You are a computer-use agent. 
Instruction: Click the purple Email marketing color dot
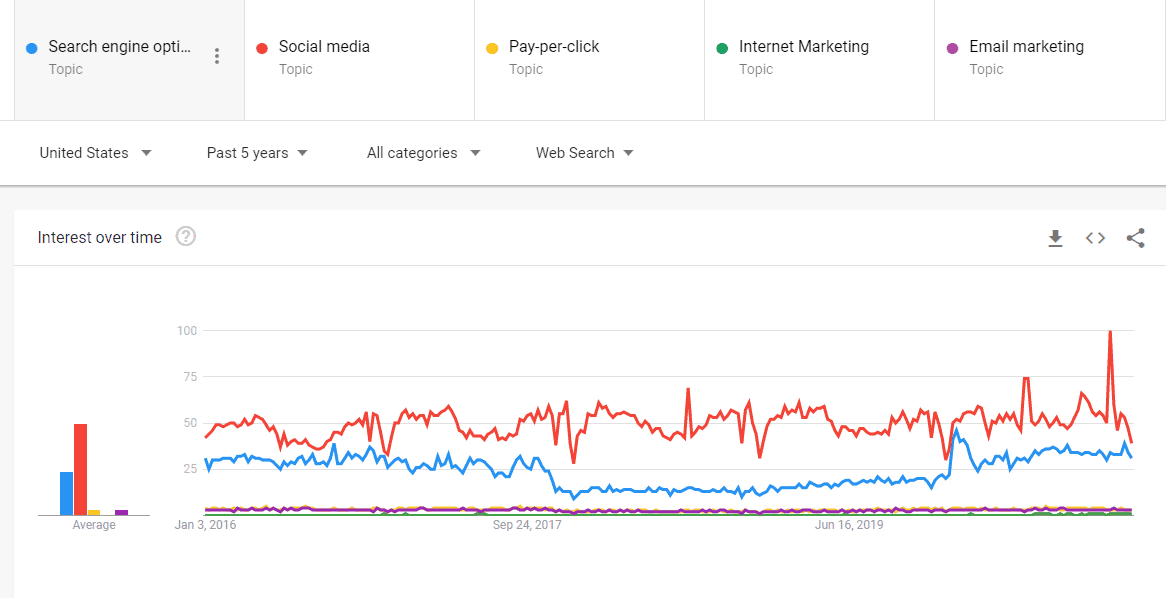point(952,48)
